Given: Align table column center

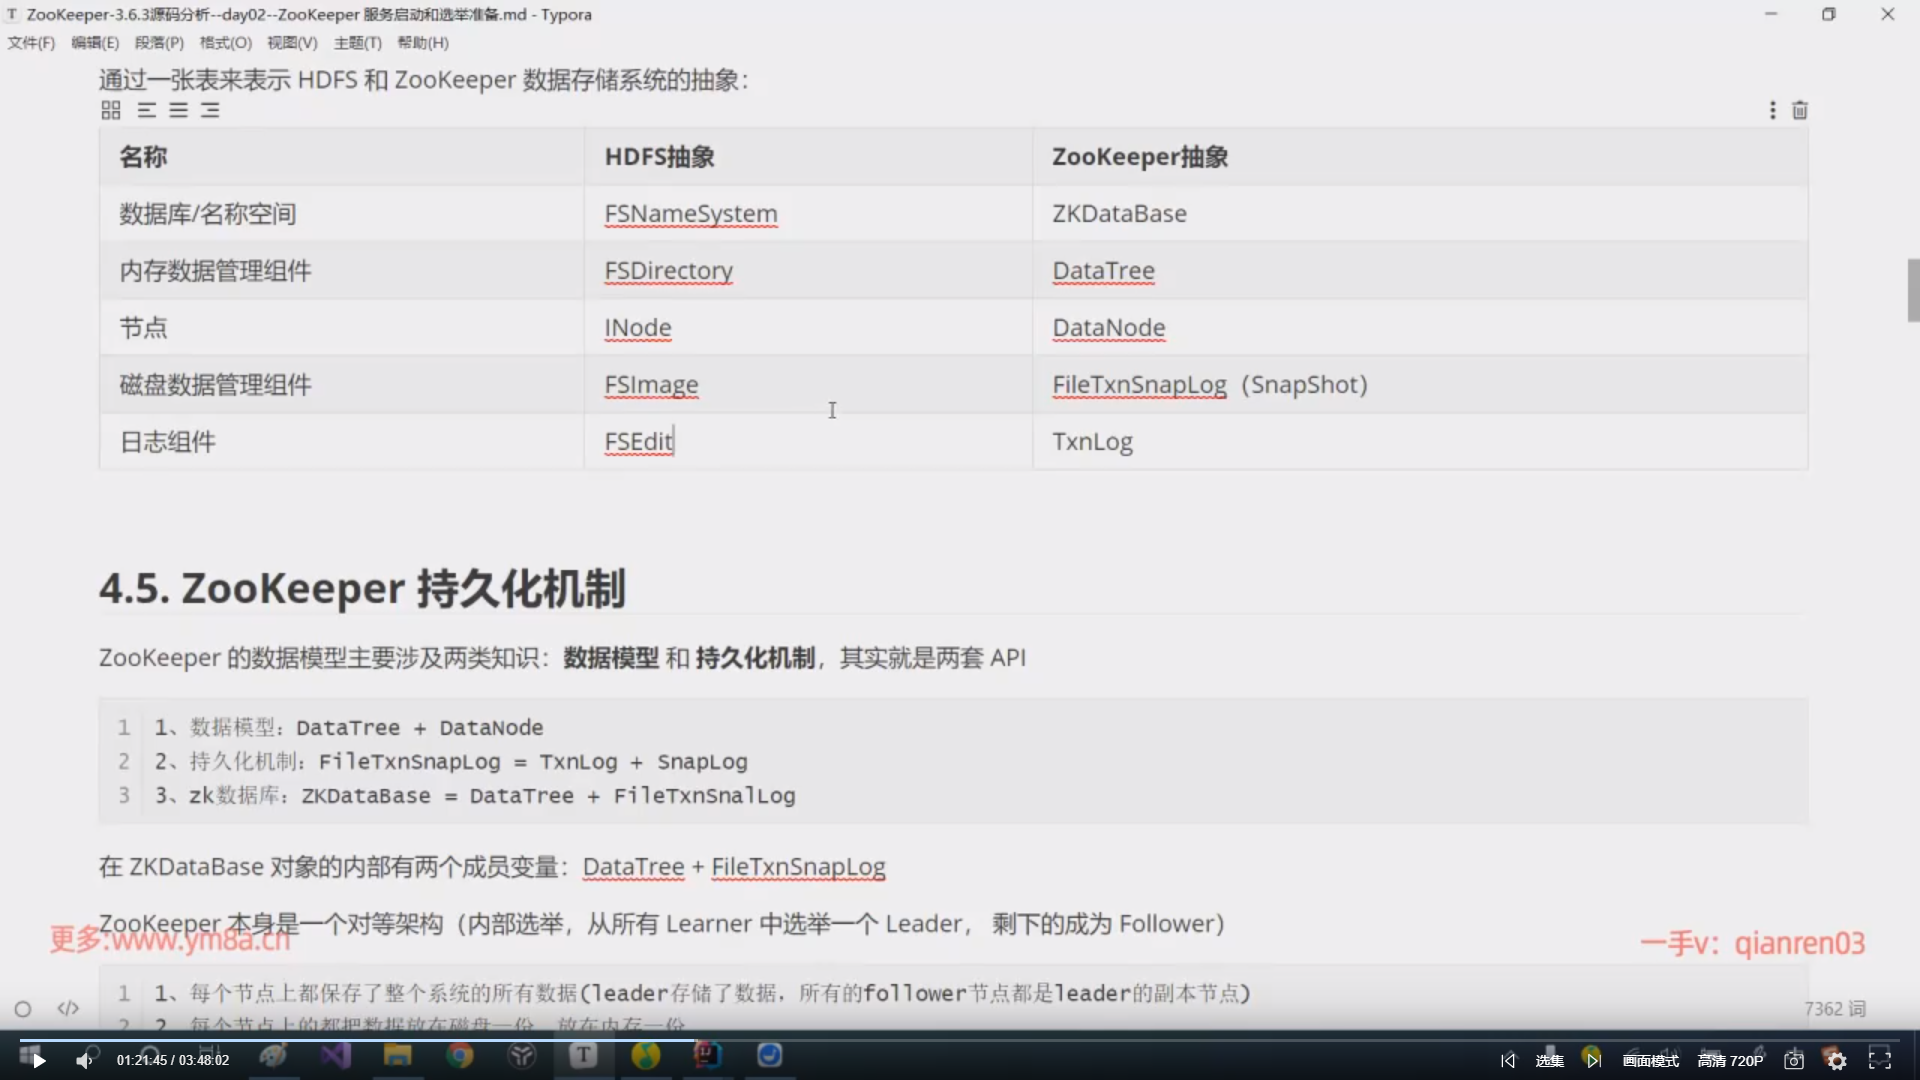Looking at the screenshot, I should click(178, 110).
